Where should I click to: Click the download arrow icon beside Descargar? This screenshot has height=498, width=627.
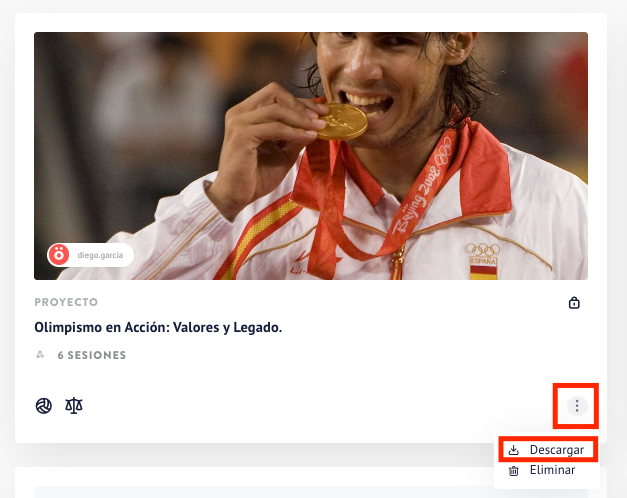513,450
